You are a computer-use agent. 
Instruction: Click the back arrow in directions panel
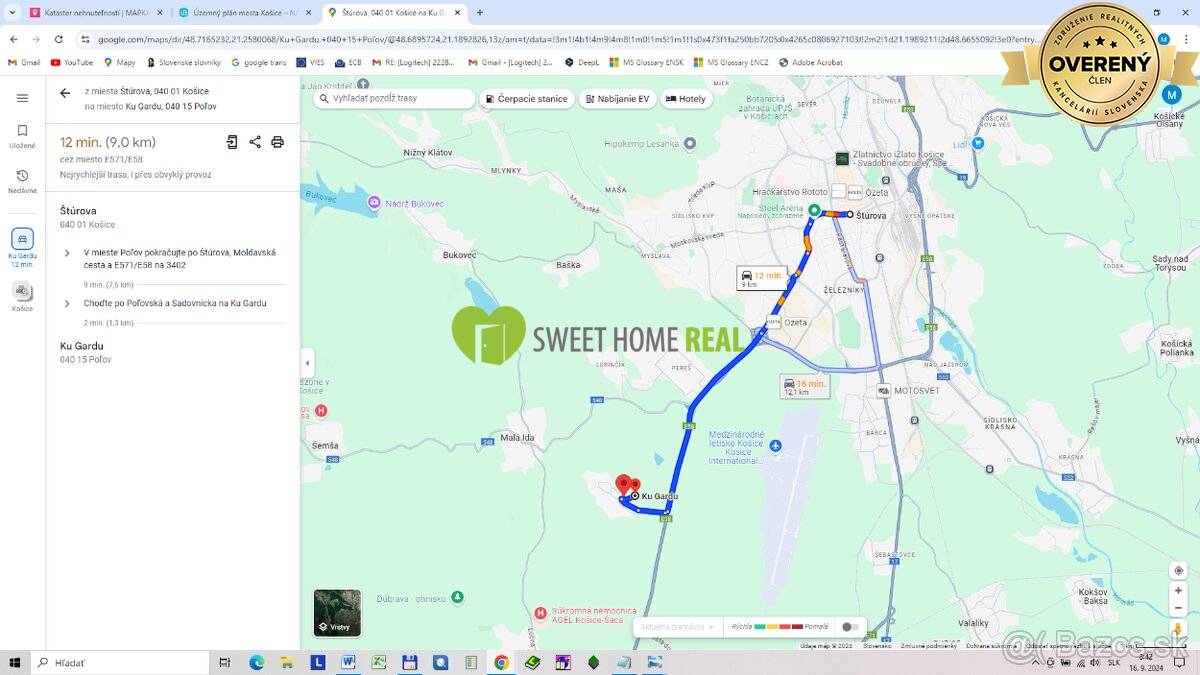pyautogui.click(x=65, y=93)
